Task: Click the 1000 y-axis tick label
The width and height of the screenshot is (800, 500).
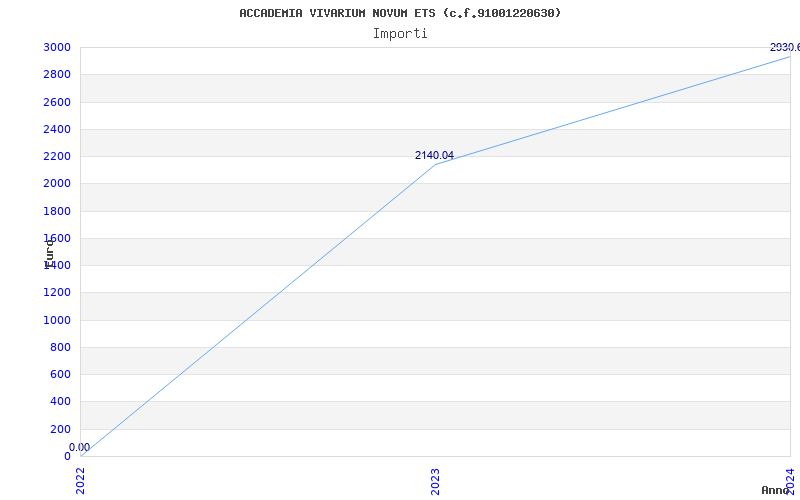Action: [x=57, y=320]
